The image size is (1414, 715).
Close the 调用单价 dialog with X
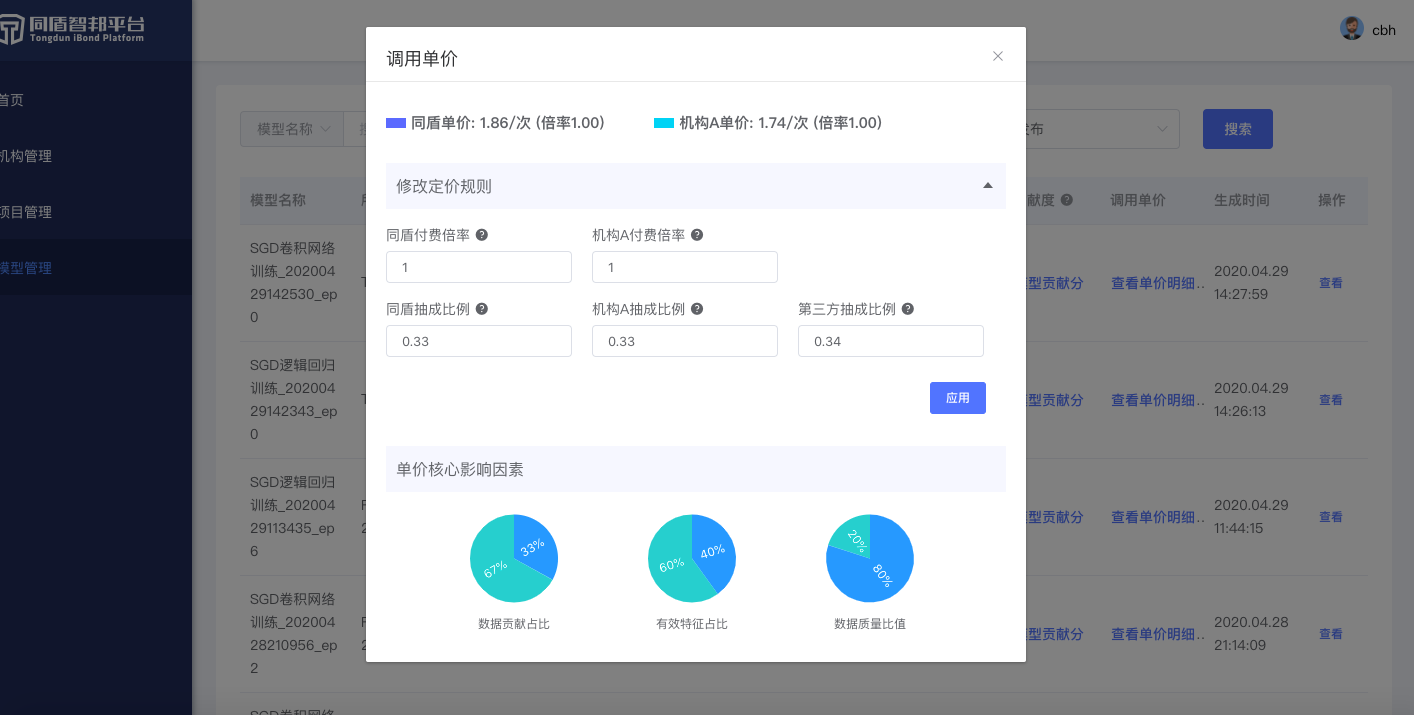(997, 56)
